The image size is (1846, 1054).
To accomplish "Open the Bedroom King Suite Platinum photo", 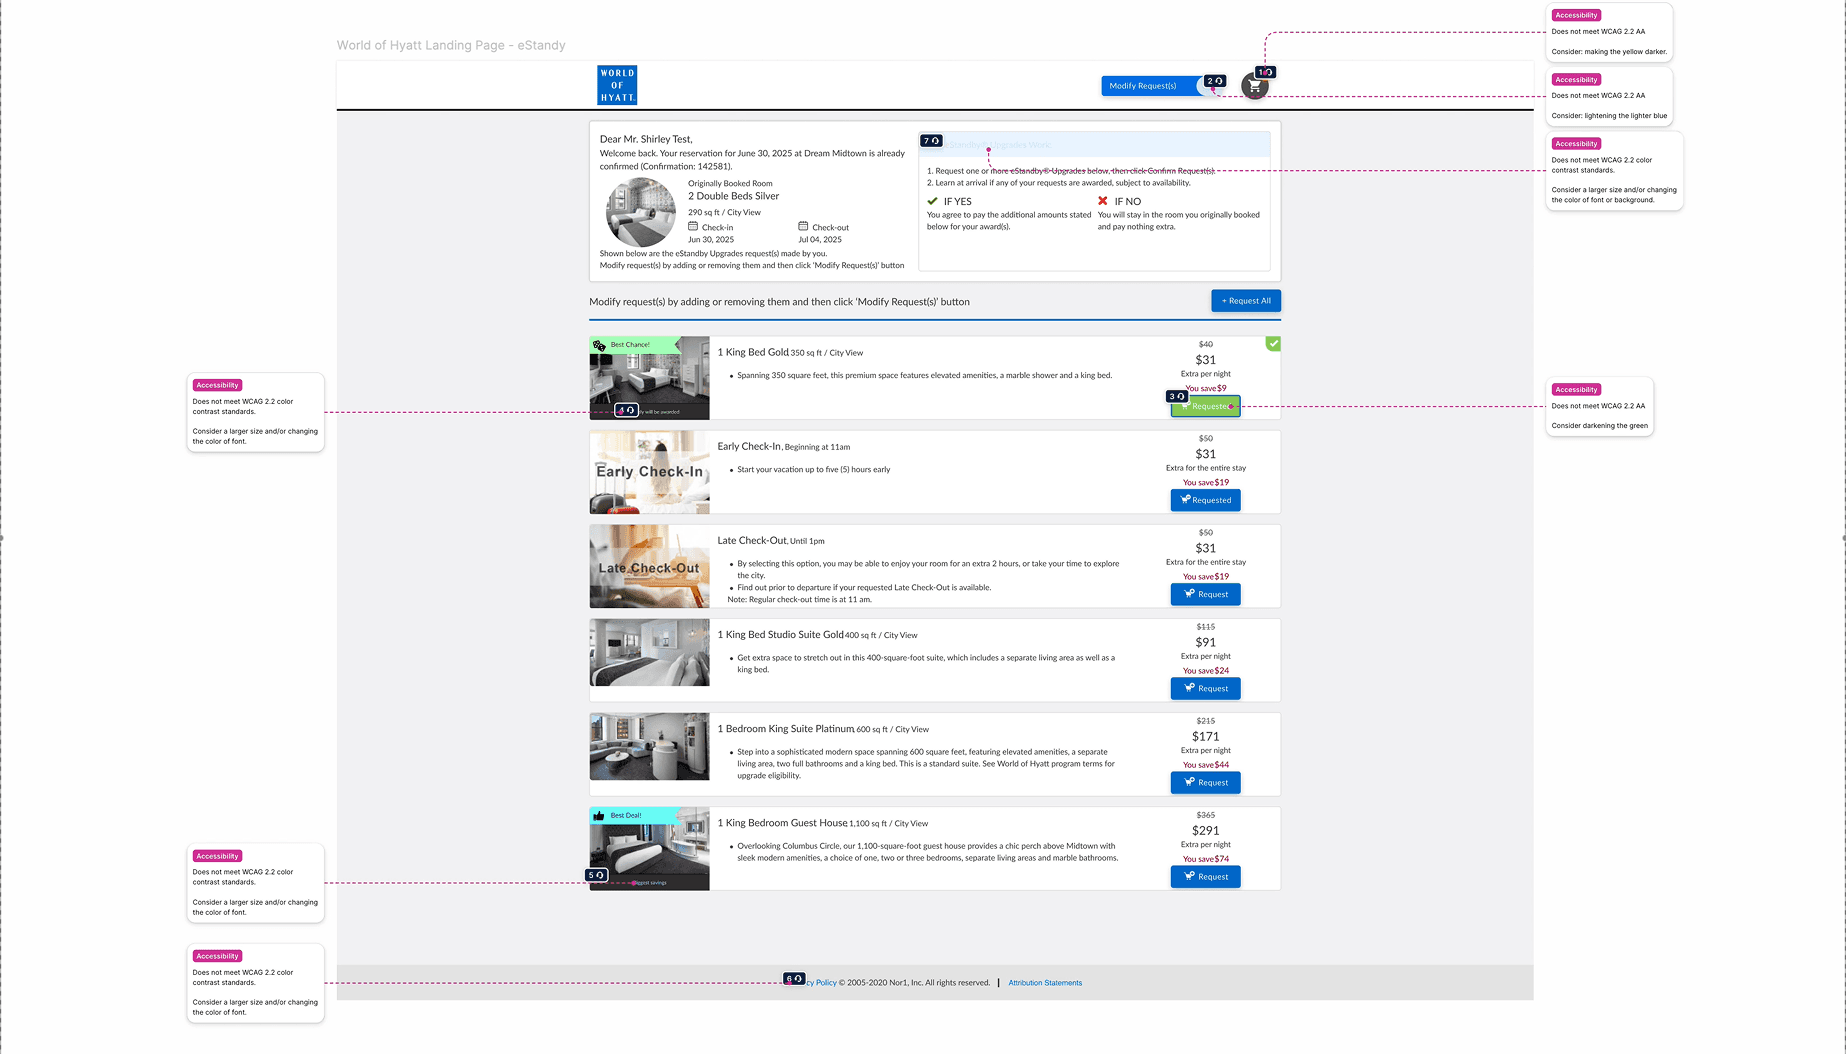I will [650, 746].
